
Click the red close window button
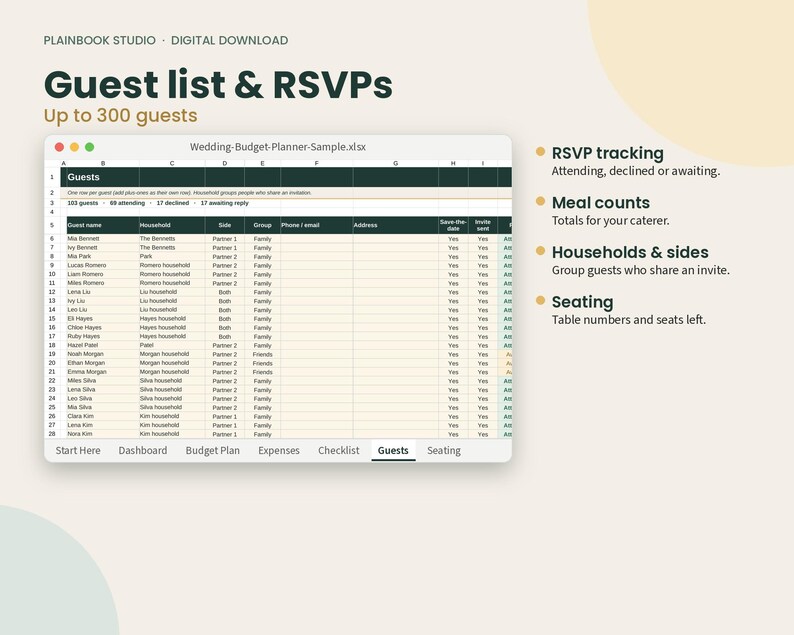pos(59,147)
